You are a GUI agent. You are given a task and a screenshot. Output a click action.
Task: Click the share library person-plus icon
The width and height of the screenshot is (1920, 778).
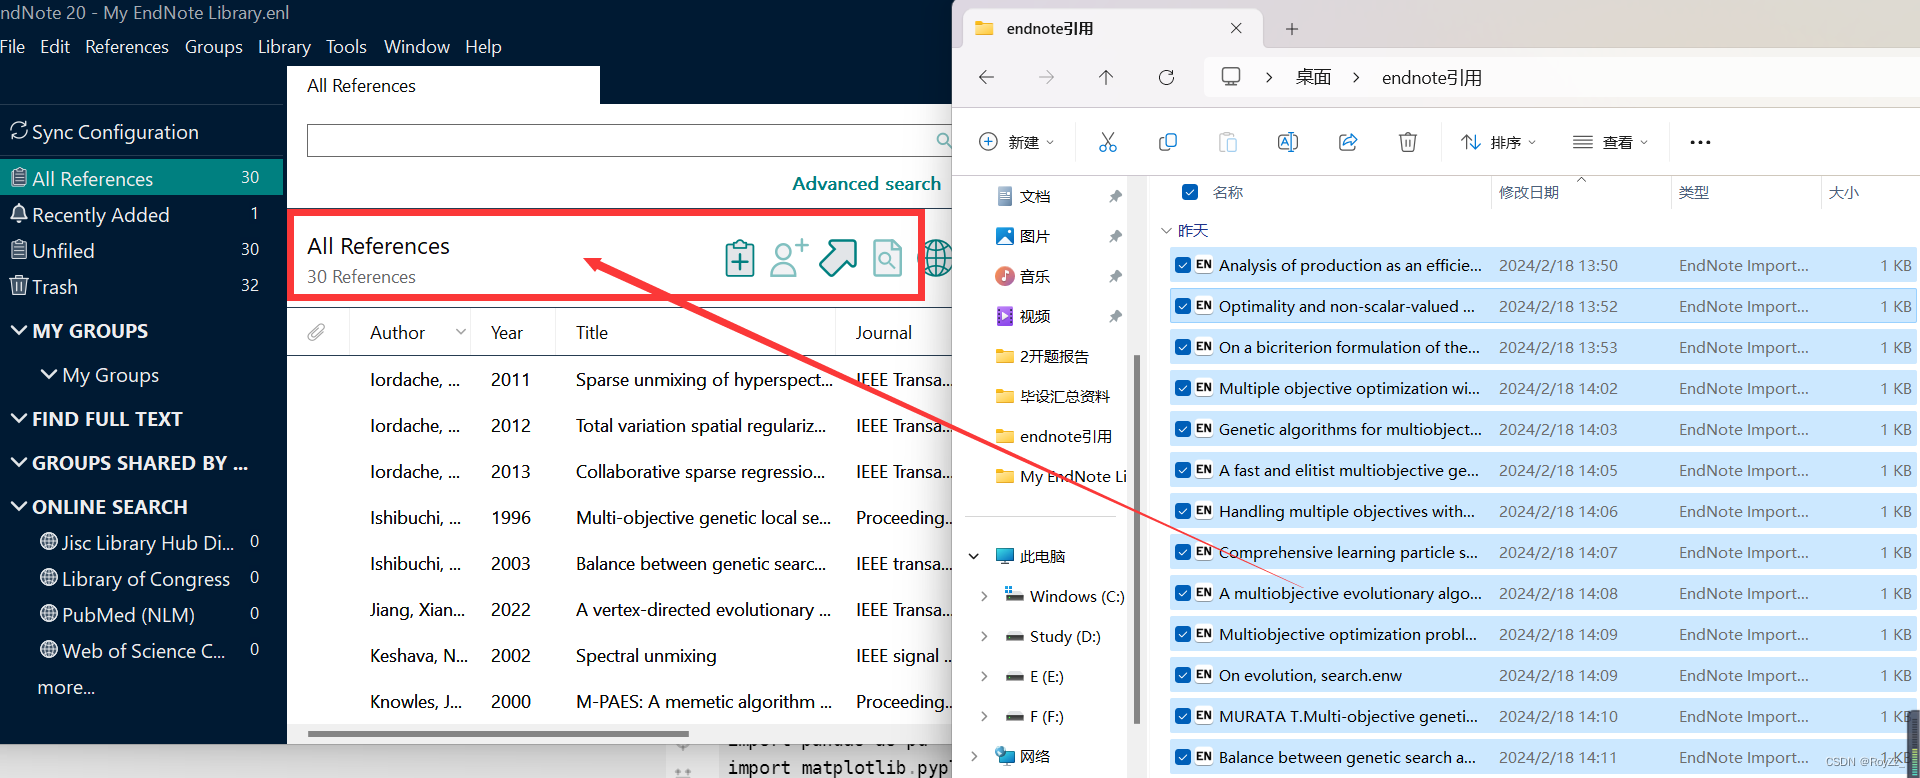(x=789, y=258)
